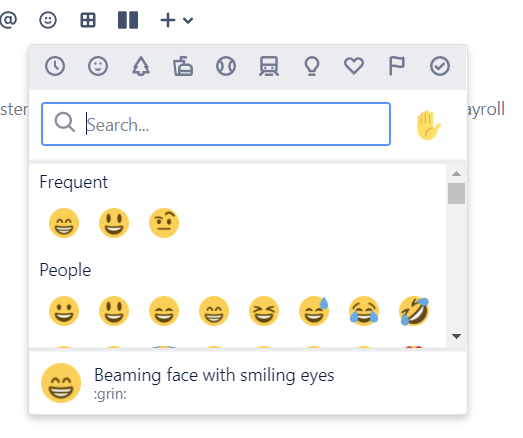Click the layouts two-column icon
523x438 pixels.
(128, 20)
